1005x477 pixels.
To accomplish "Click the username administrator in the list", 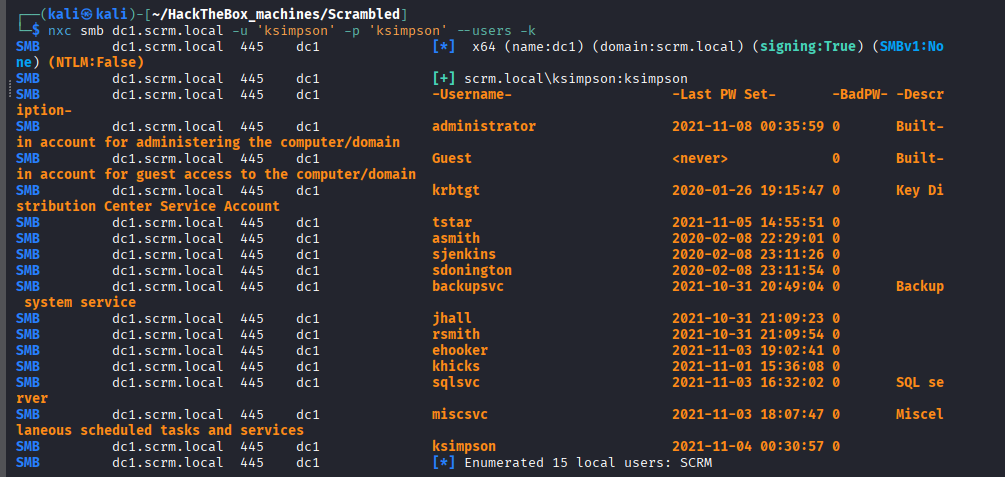I will [484, 126].
